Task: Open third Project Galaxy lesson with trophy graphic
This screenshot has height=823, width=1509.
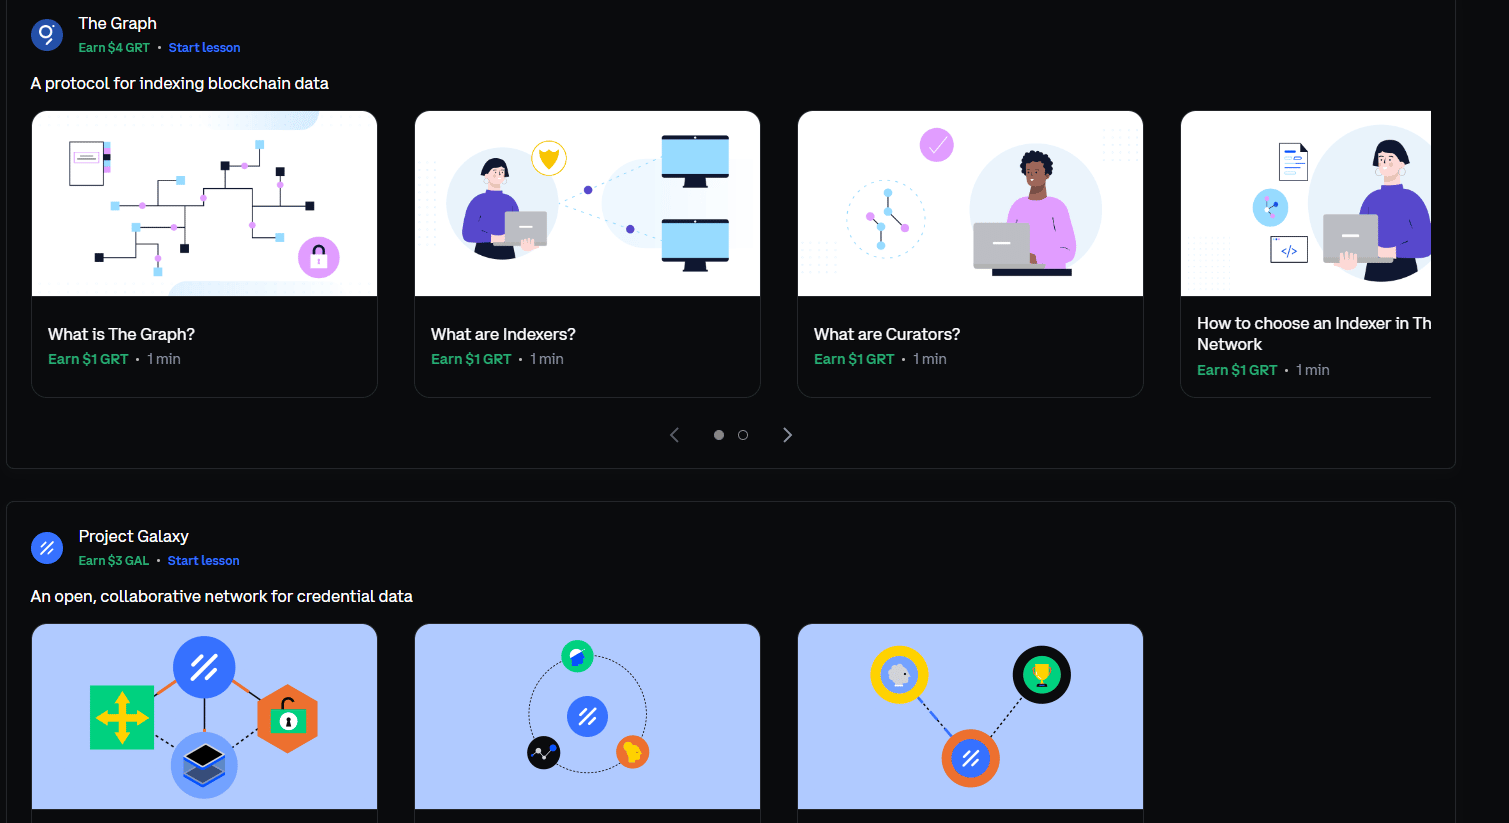Action: (x=970, y=717)
